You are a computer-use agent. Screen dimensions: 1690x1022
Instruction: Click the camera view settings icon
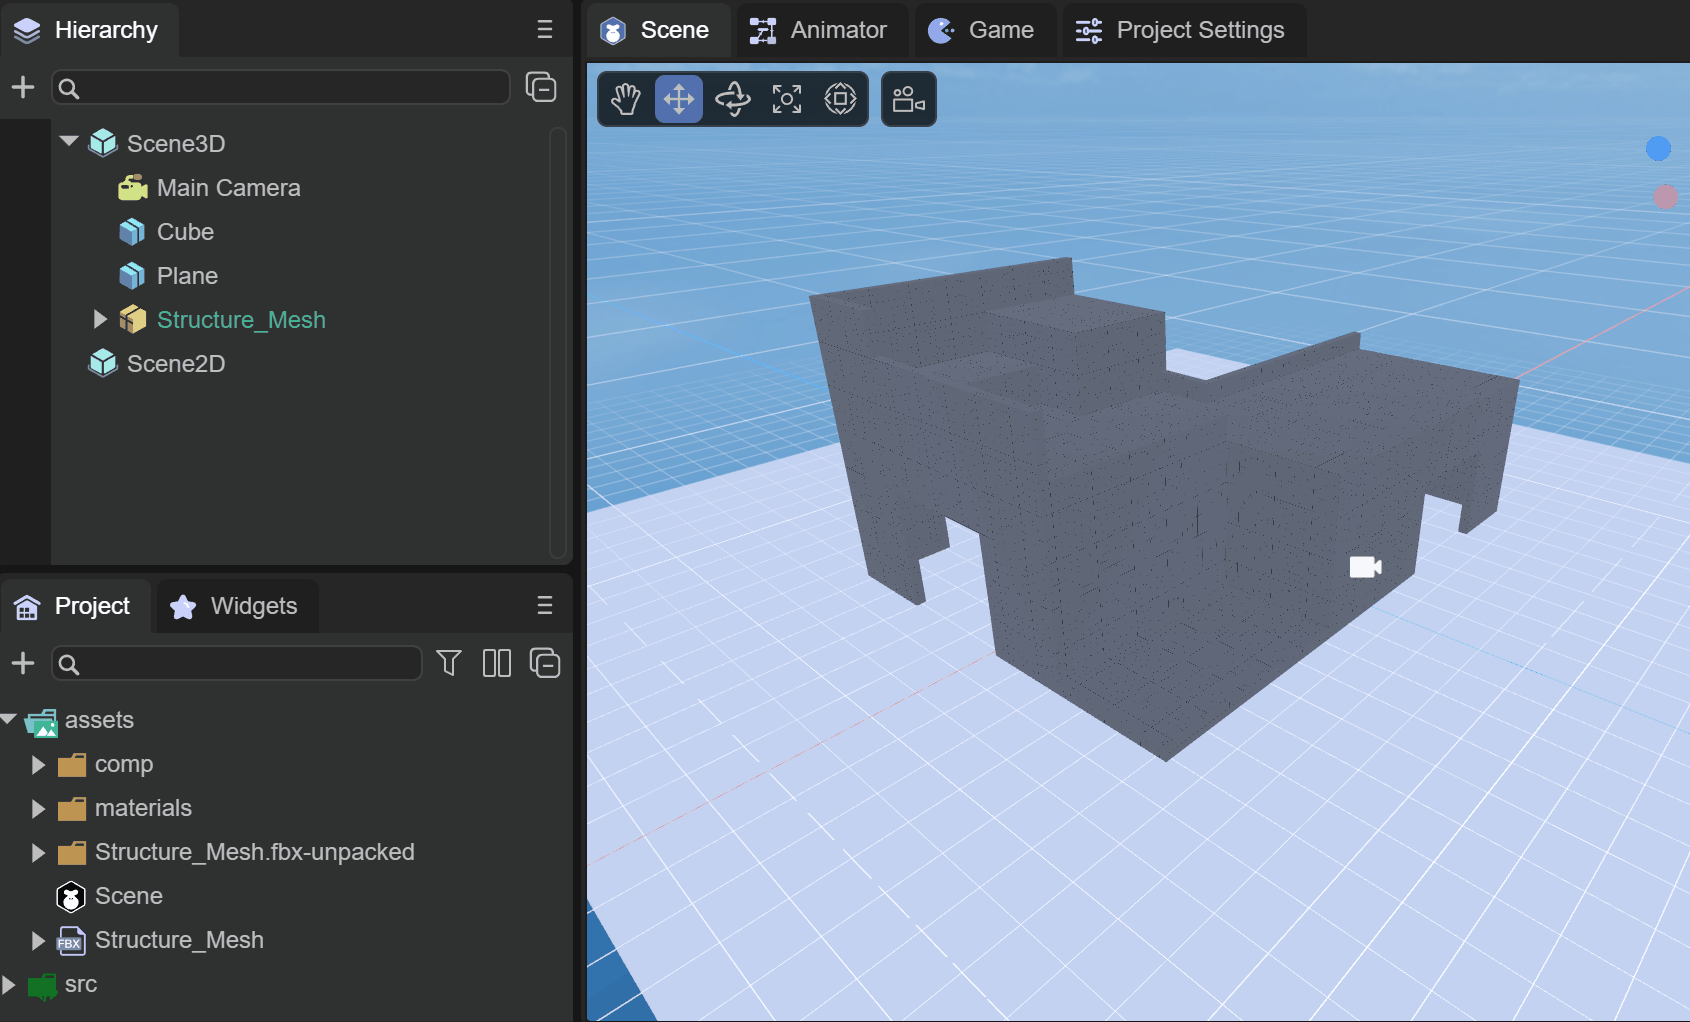908,99
